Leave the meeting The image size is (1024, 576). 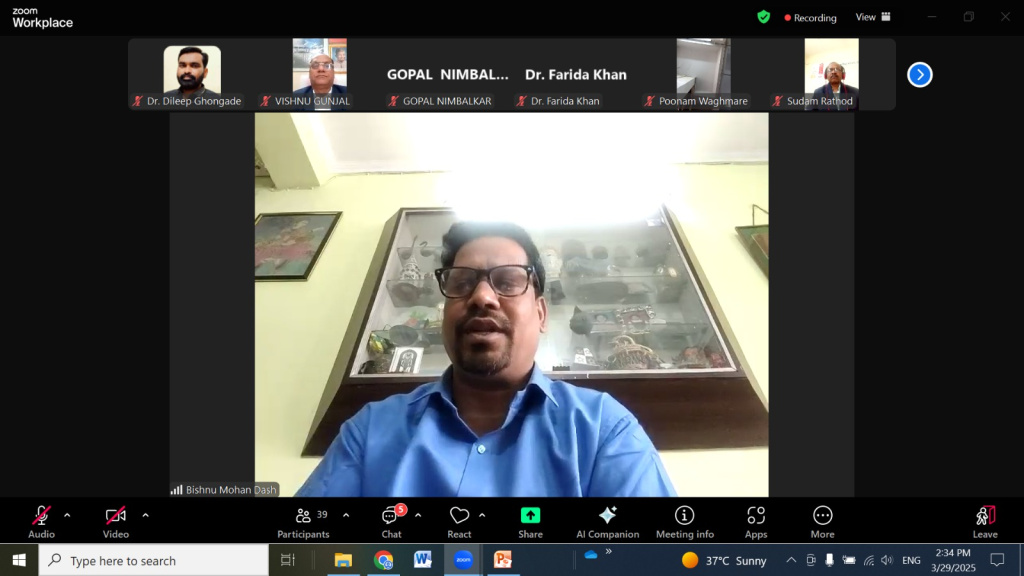point(985,520)
